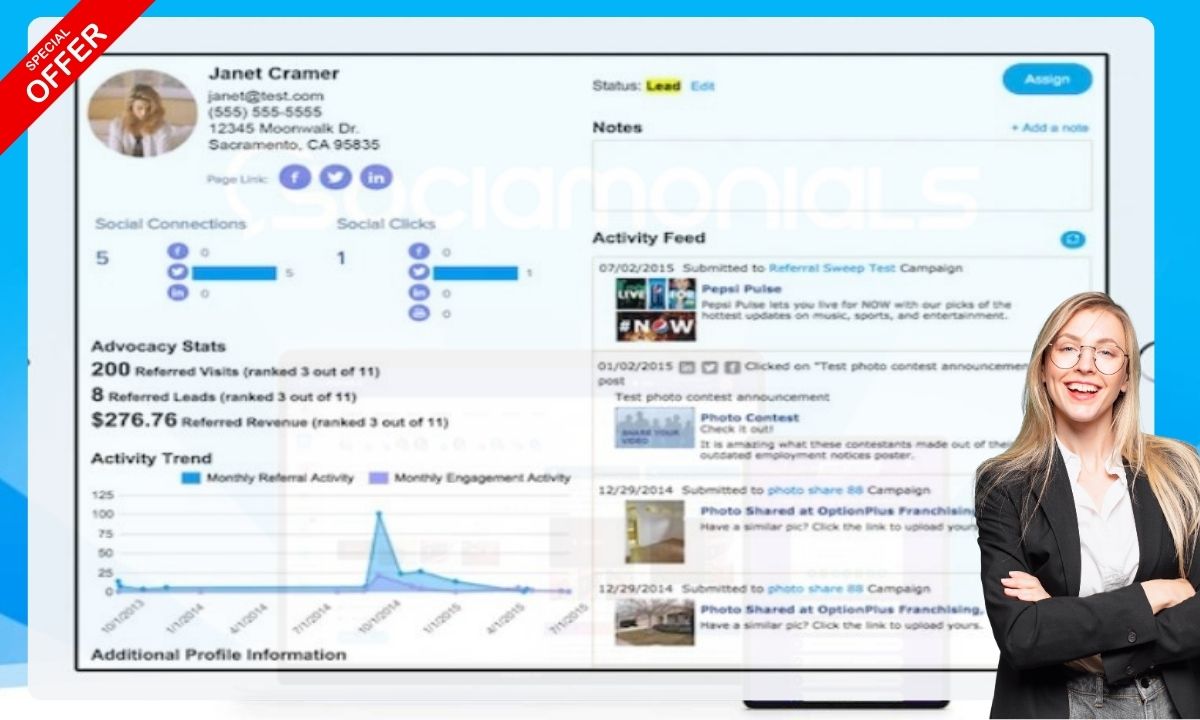Click the email icon in the 01/02/2015 entry
Screen dimensions: 1200x720
pos(688,367)
